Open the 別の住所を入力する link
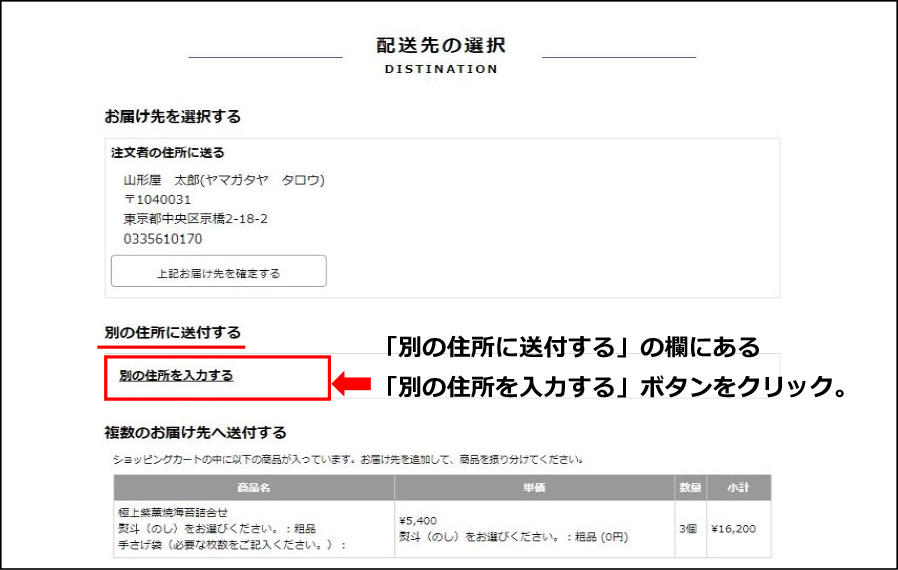Viewport: 898px width, 570px height. click(x=176, y=376)
